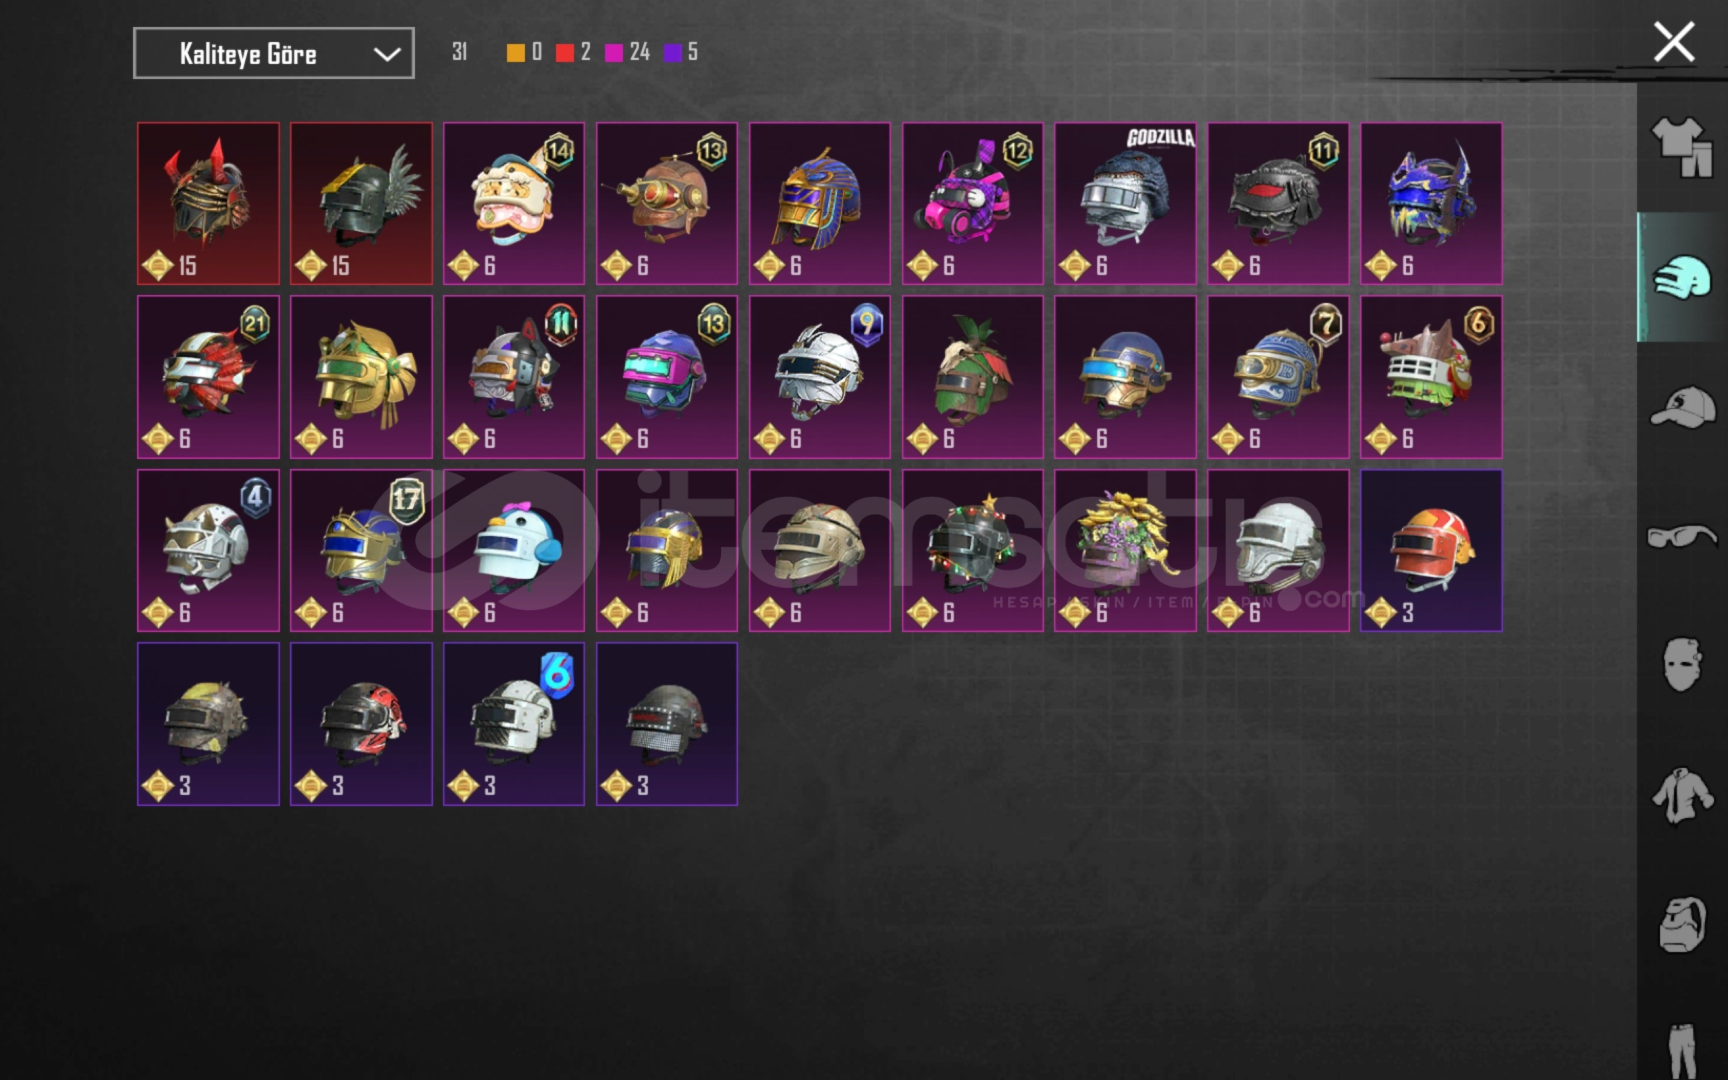Select the Godzilla helmet skin
This screenshot has height=1080, width=1728.
[1125, 204]
